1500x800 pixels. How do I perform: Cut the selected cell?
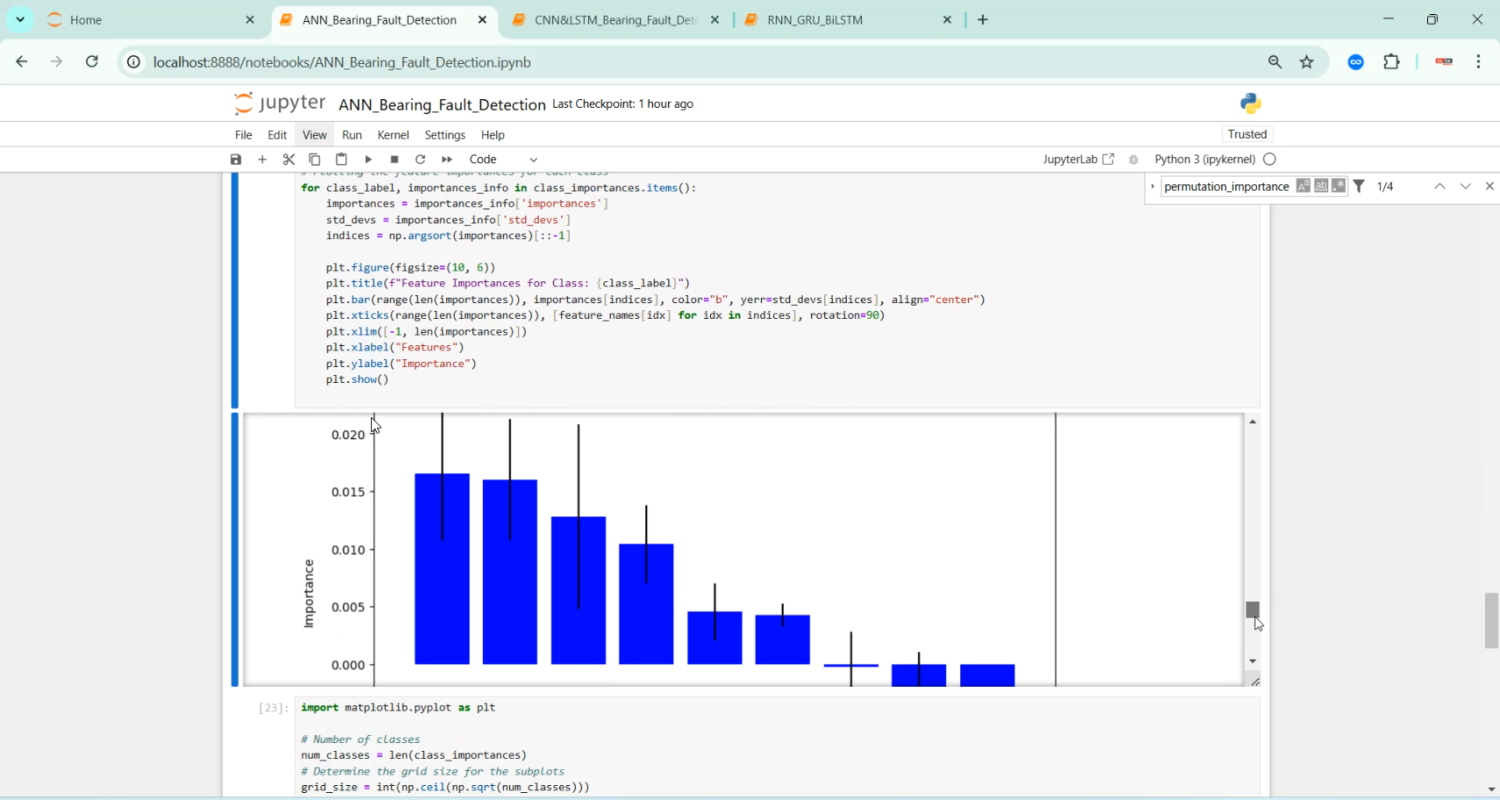[x=288, y=159]
